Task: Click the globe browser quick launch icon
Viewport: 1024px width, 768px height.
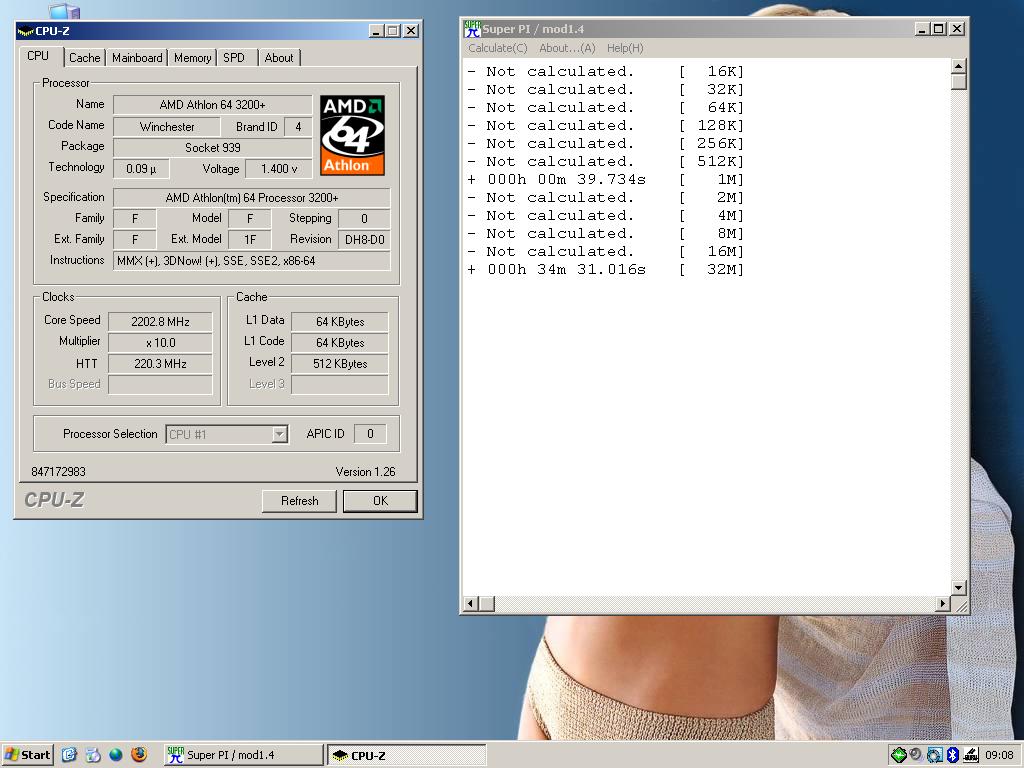Action: pos(116,755)
